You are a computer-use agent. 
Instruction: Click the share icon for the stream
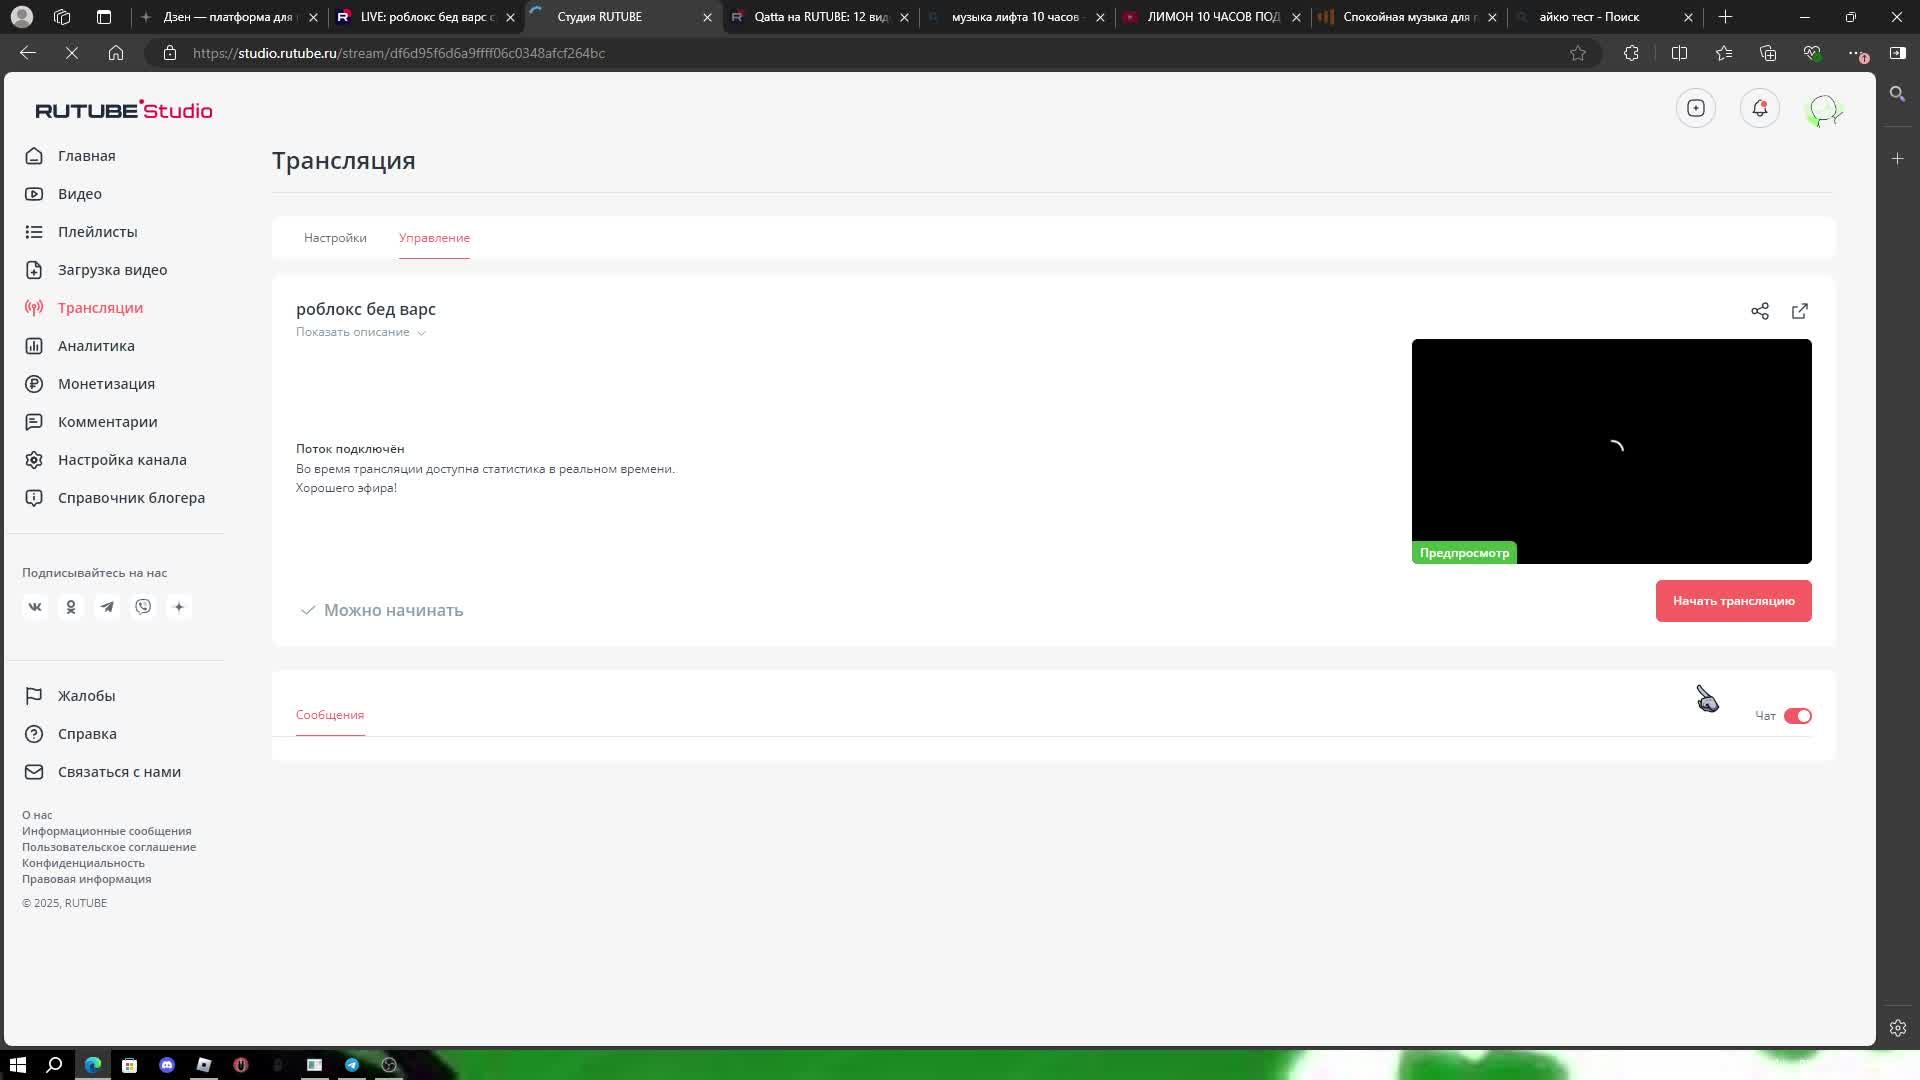1760,311
